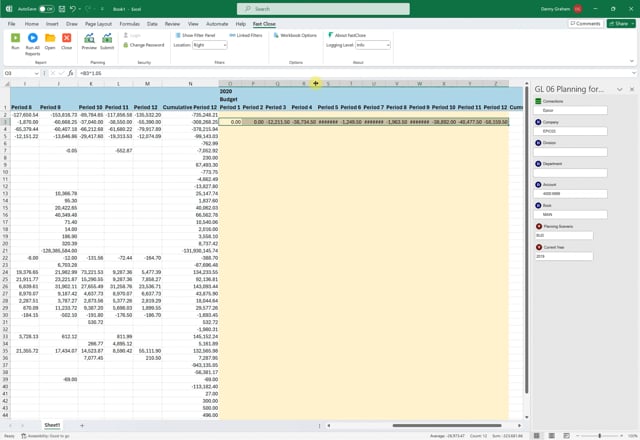This screenshot has height=440, width=640.
Task: Open a report with the Open folder icon
Action: [x=50, y=38]
